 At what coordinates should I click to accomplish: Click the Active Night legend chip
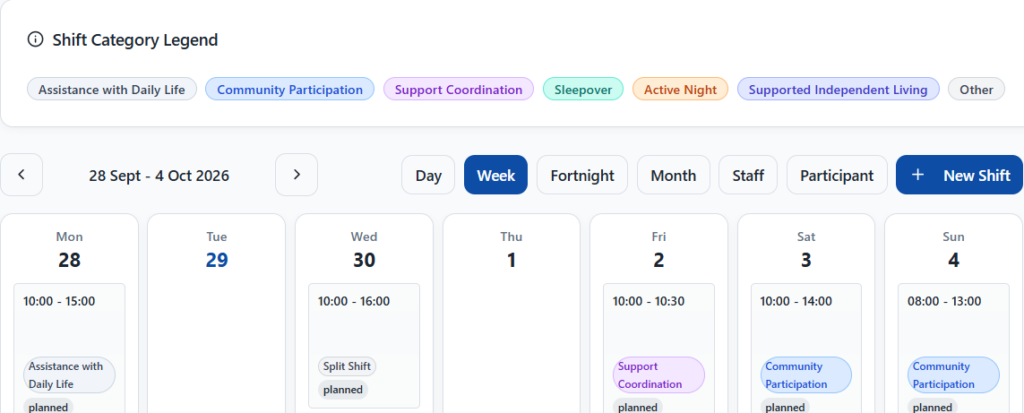(x=680, y=90)
